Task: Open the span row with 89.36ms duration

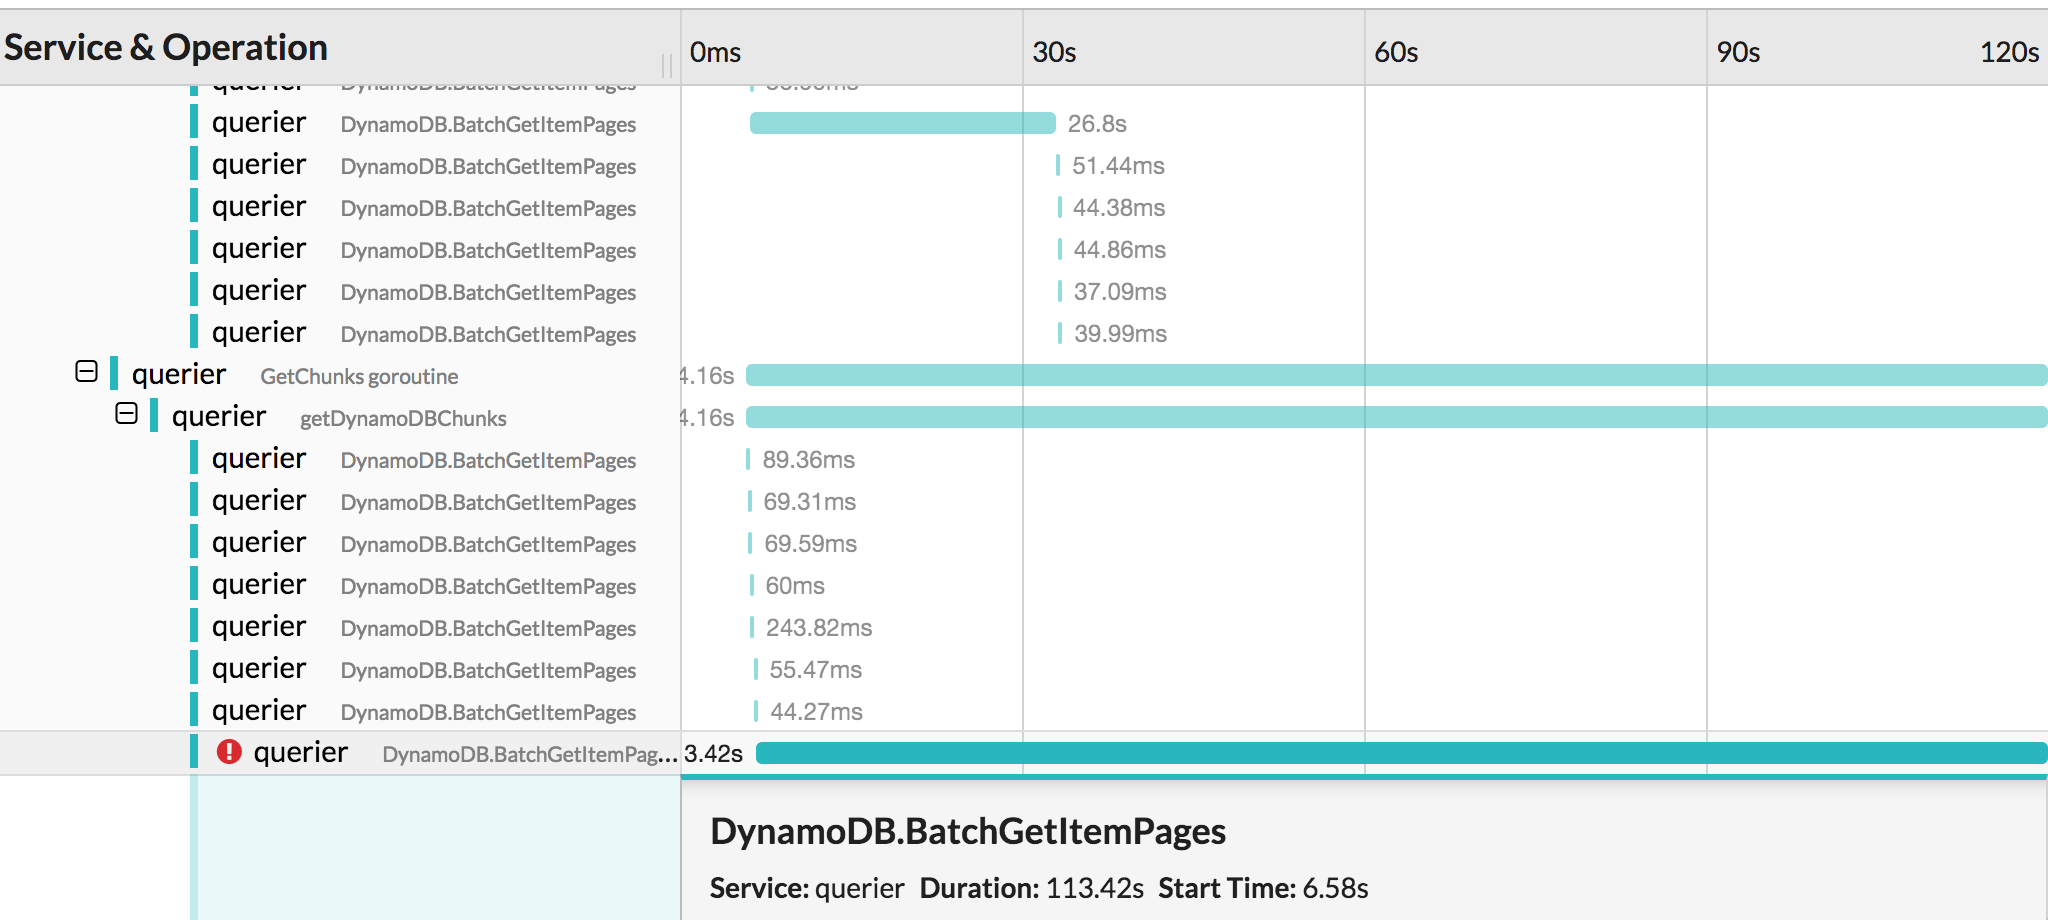Action: [1024, 459]
